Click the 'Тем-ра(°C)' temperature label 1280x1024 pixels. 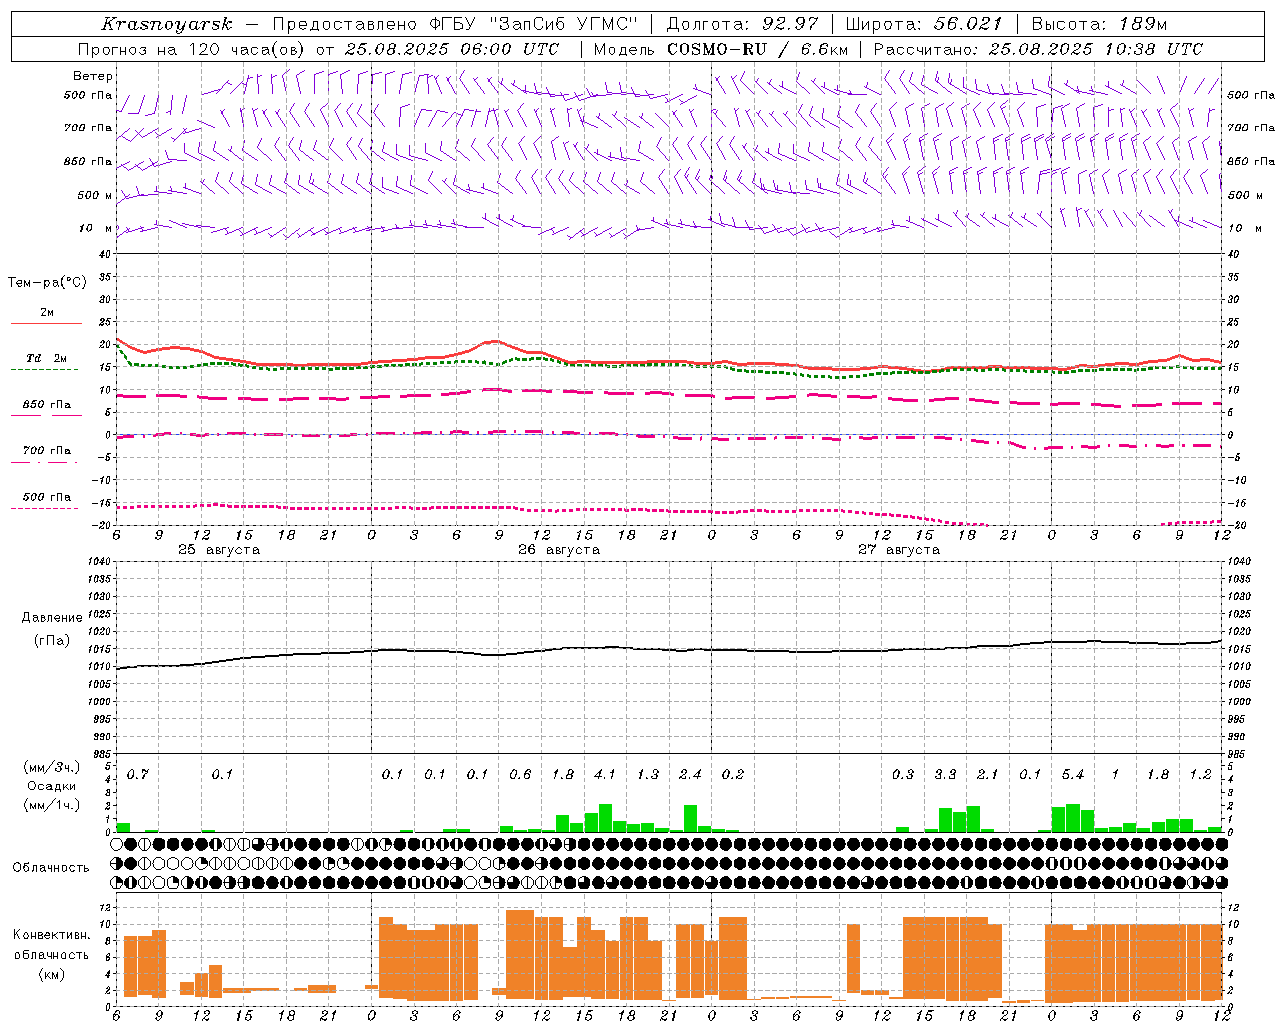click(47, 283)
